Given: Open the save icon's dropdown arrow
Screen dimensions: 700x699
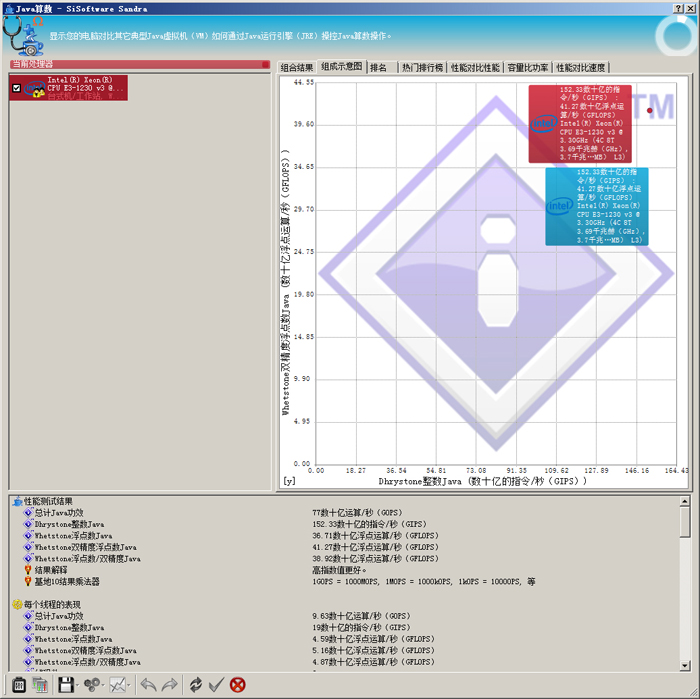Looking at the screenshot, I should 77,685.
